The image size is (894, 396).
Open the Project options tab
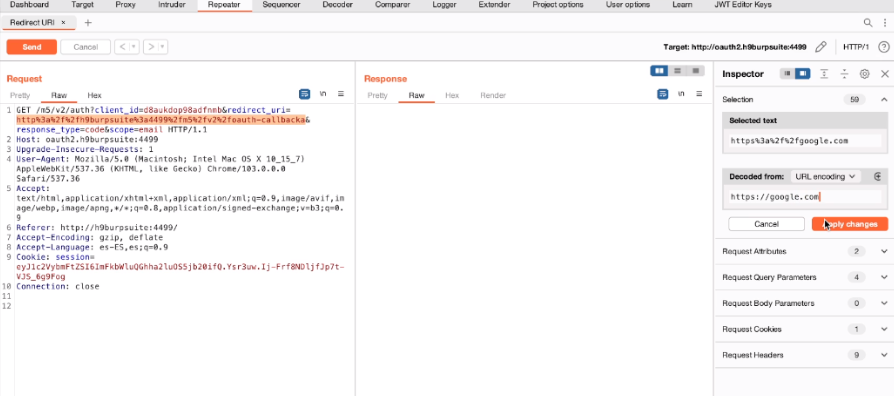558,5
